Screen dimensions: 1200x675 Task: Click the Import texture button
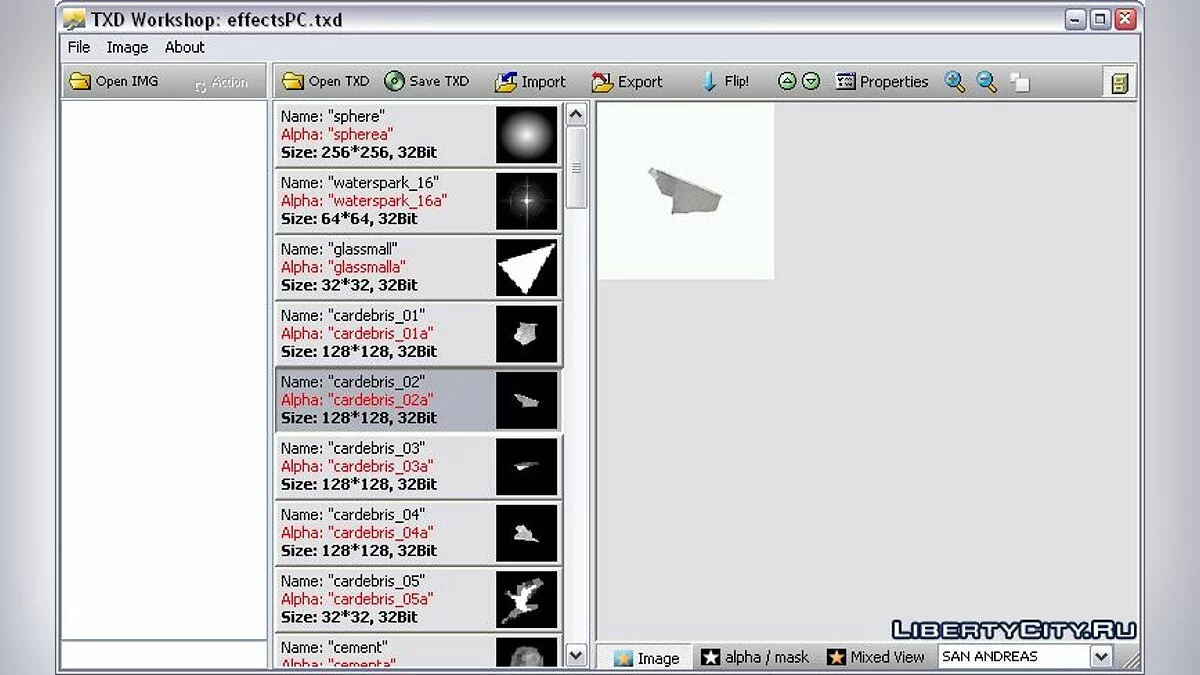[x=531, y=82]
